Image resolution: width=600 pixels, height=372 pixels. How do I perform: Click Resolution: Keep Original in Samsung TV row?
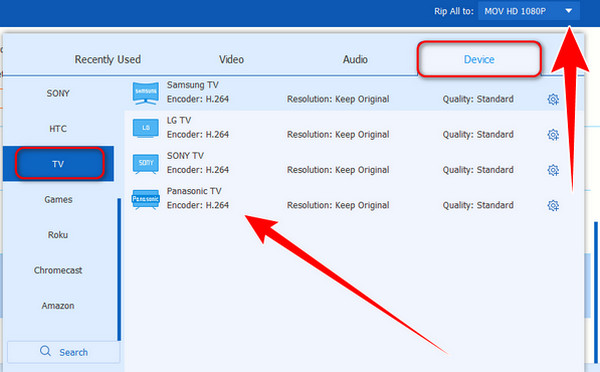338,99
